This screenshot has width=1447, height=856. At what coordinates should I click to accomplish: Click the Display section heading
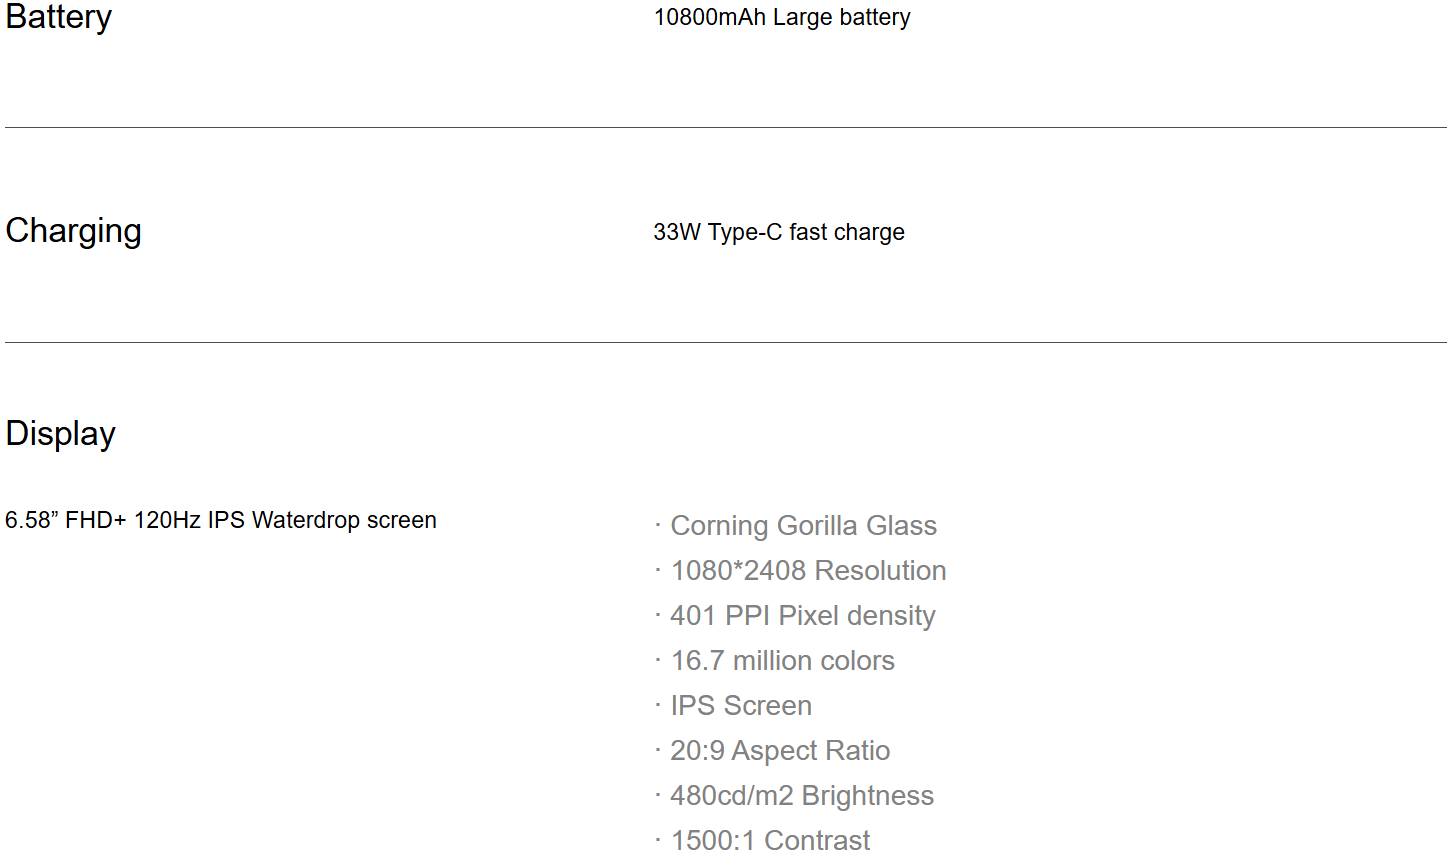(60, 434)
